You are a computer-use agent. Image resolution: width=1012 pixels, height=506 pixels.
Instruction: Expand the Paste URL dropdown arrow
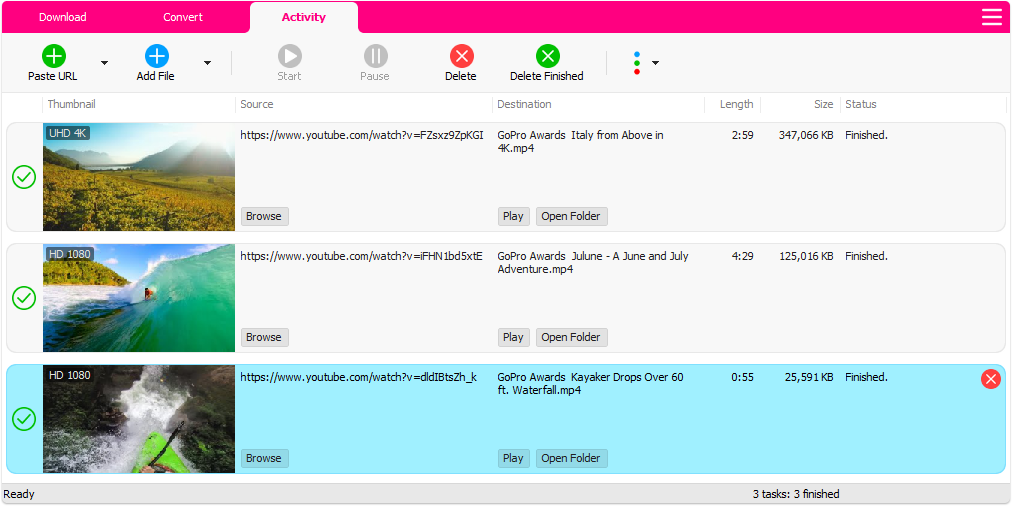pos(104,63)
